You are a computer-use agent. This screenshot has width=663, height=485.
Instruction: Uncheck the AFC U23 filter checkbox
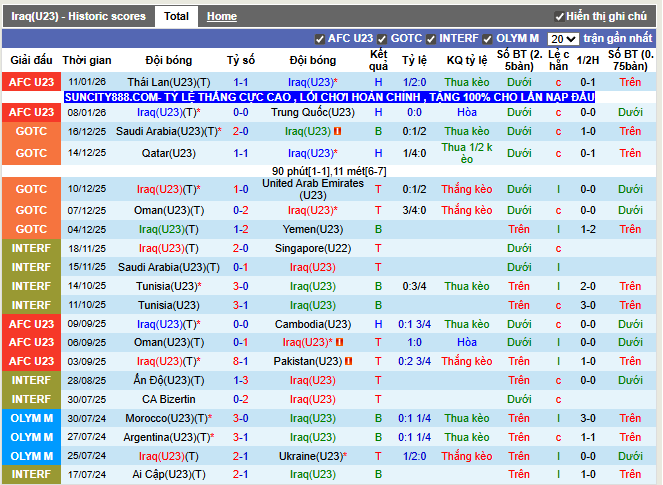[x=320, y=39]
